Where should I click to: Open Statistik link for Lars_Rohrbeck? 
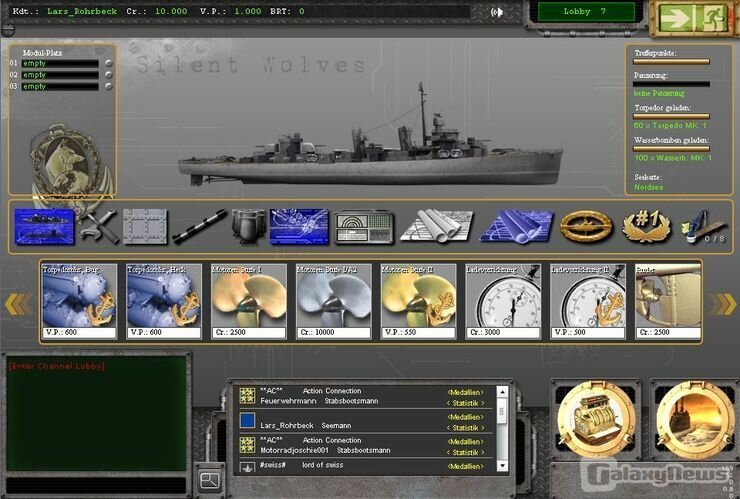465,426
